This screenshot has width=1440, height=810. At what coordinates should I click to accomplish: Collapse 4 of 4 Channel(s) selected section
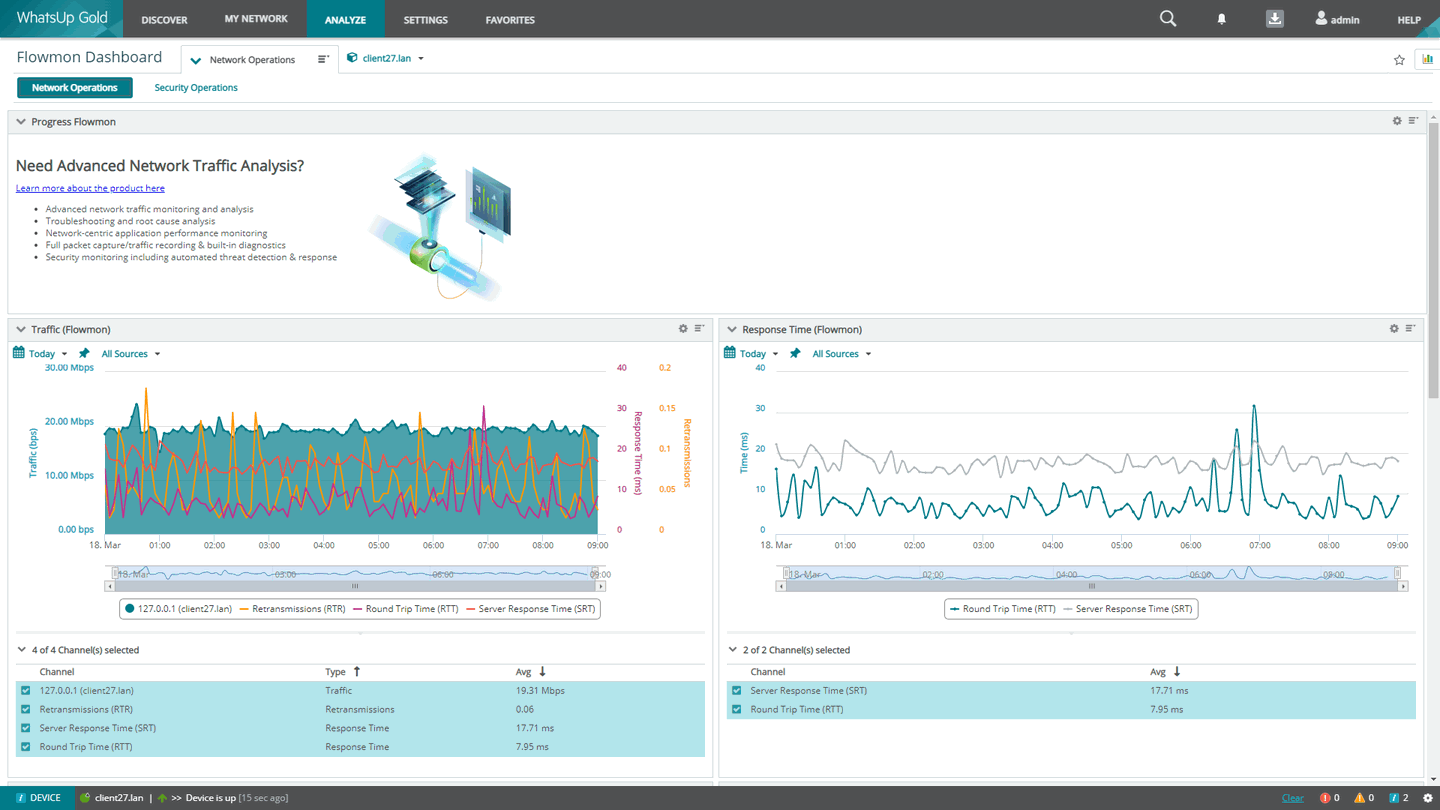click(x=22, y=650)
